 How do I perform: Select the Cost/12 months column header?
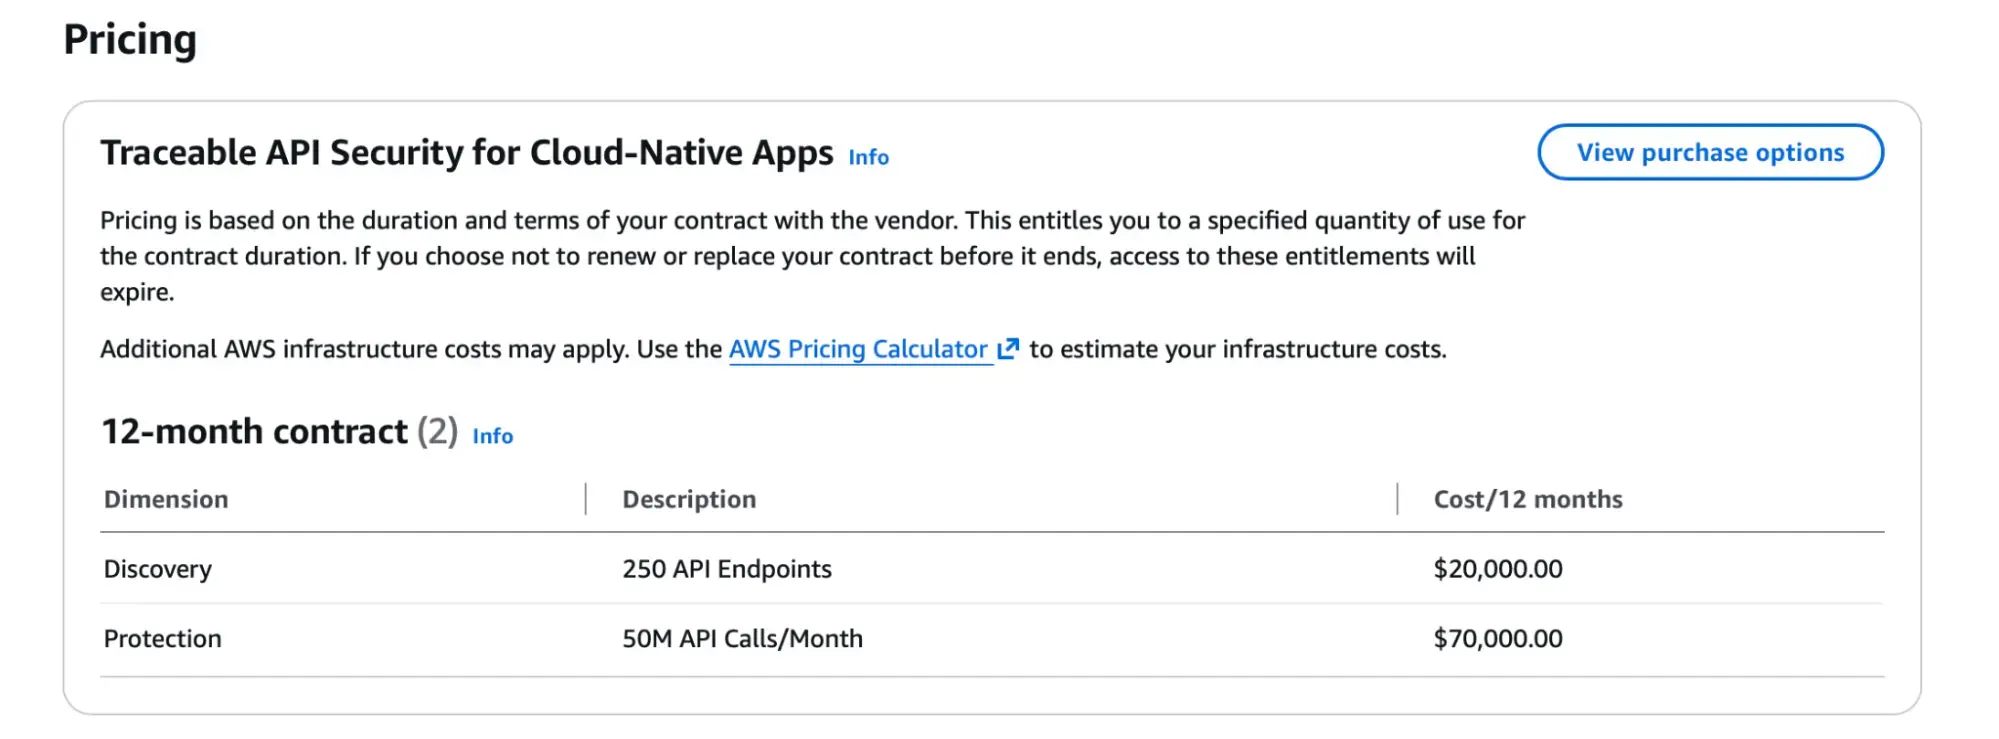point(1528,499)
